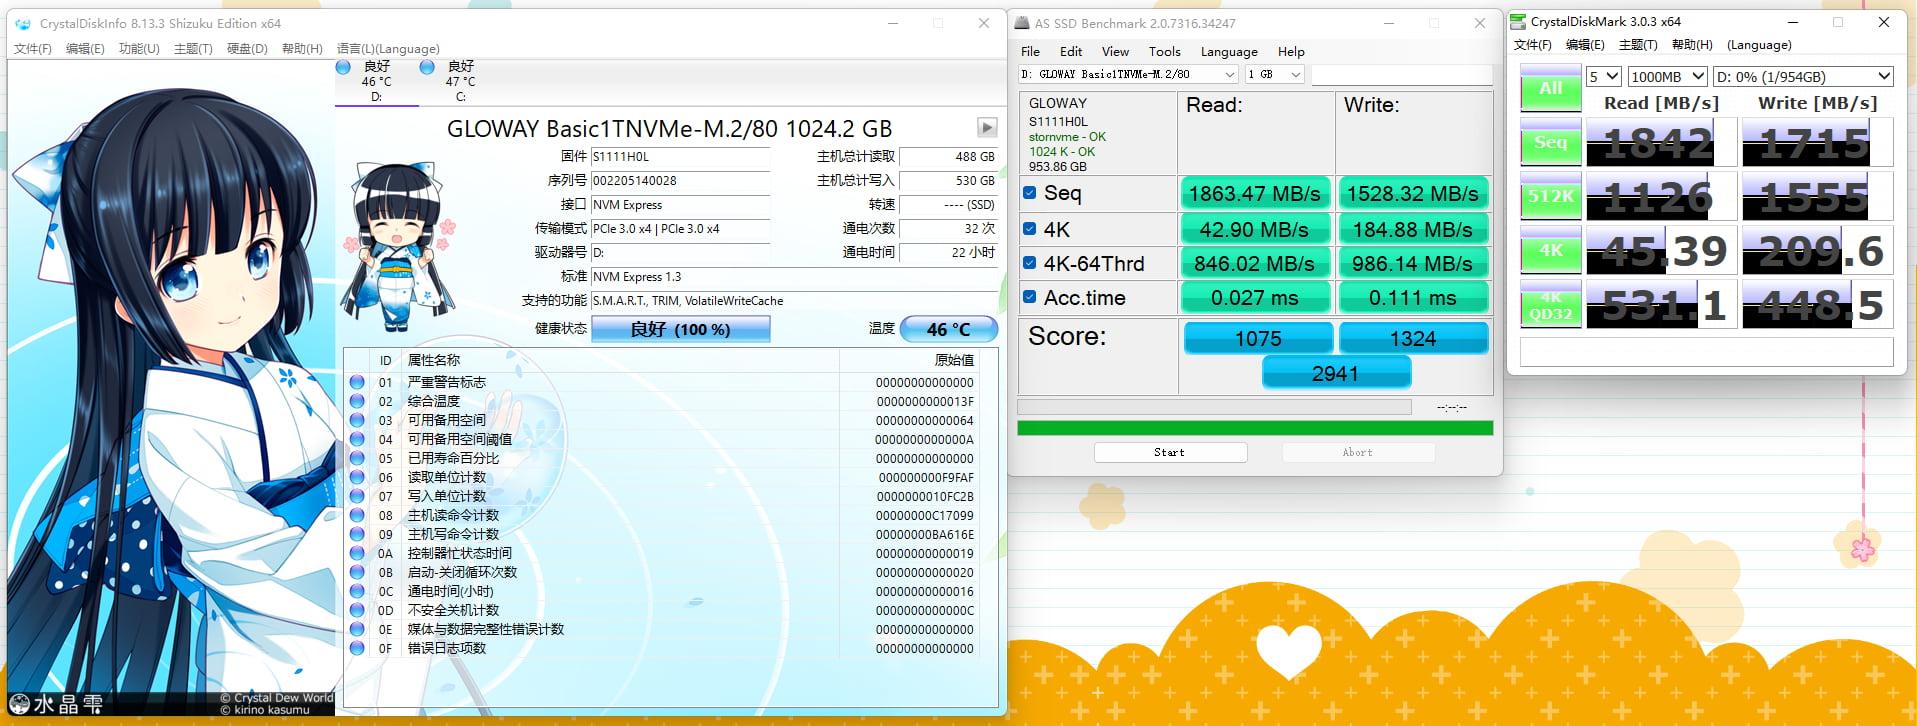Image resolution: width=1917 pixels, height=726 pixels.
Task: Open Help menu in AS SSD Benchmark
Action: pos(1291,52)
